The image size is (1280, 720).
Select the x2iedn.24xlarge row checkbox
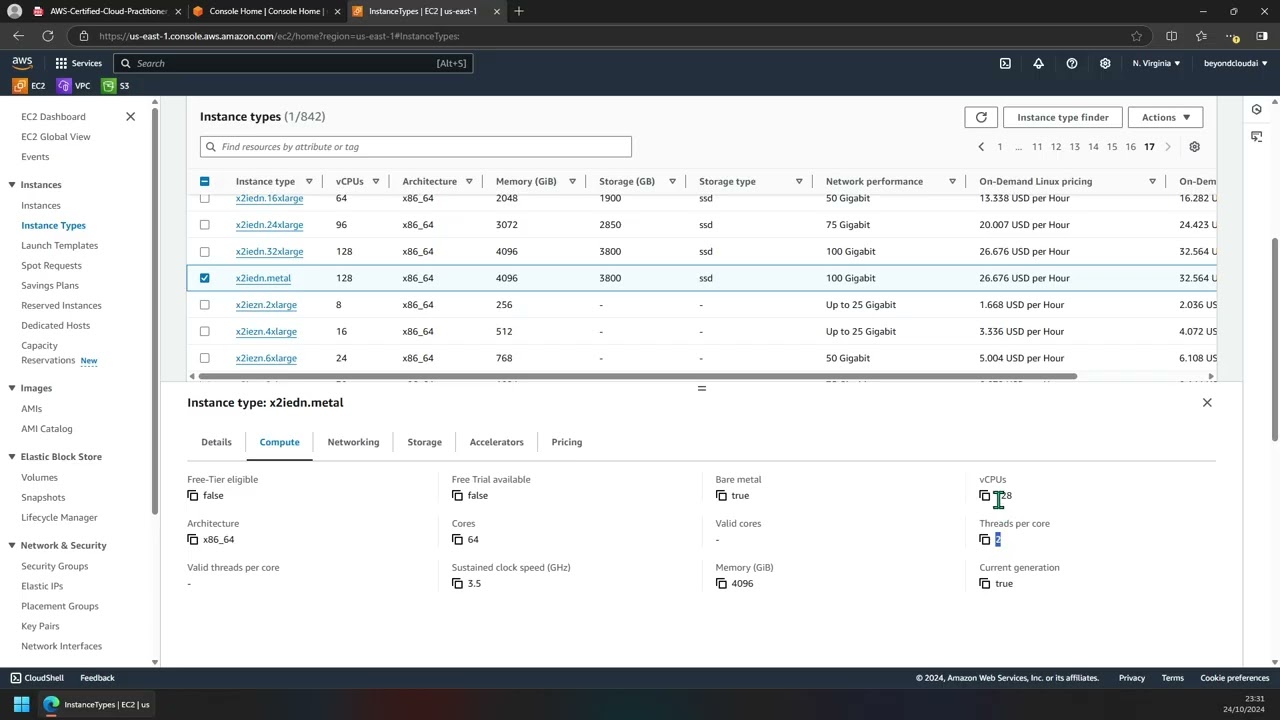click(x=204, y=225)
